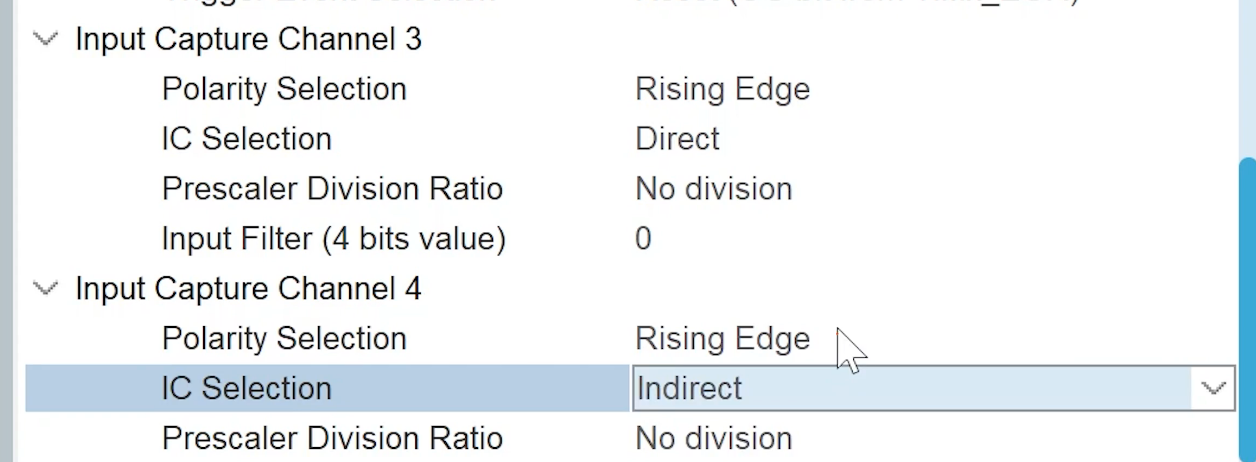Select Channel 3 Polarity Selection label
Image resolution: width=1256 pixels, height=462 pixels.
pos(284,89)
